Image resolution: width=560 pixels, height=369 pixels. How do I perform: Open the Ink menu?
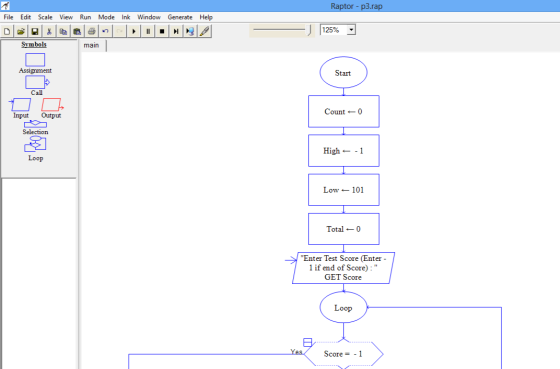(126, 17)
